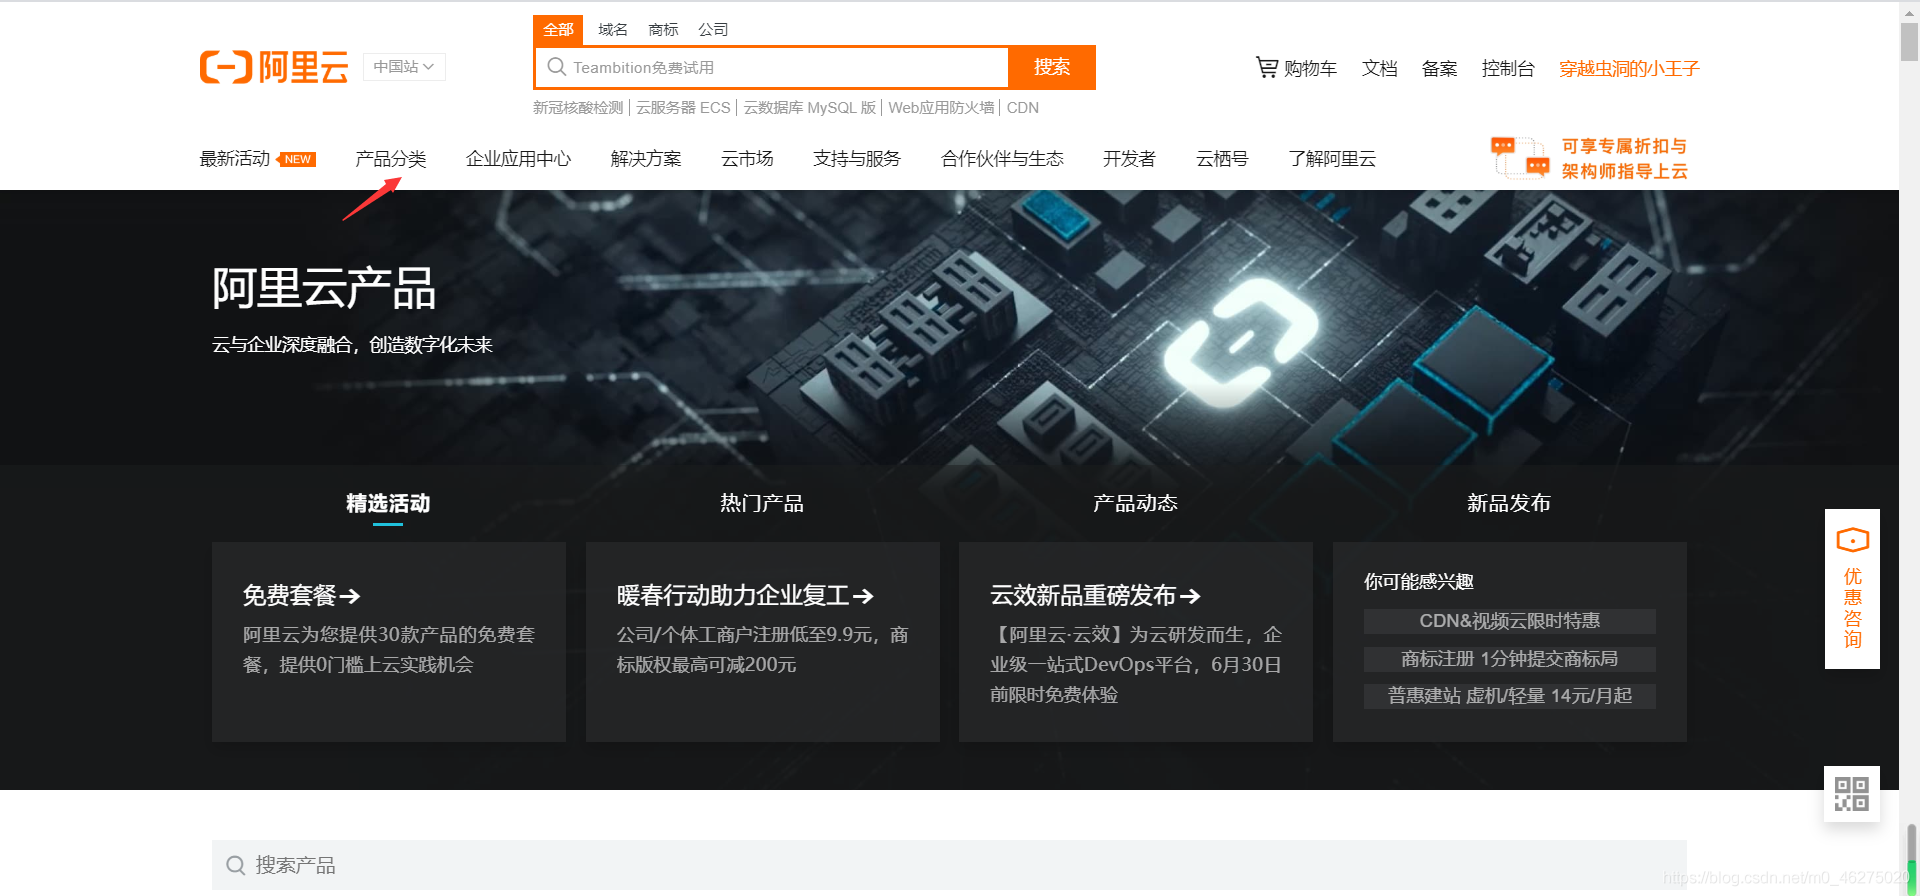Open the 云市场 menu
Image resolution: width=1920 pixels, height=896 pixels.
point(748,159)
